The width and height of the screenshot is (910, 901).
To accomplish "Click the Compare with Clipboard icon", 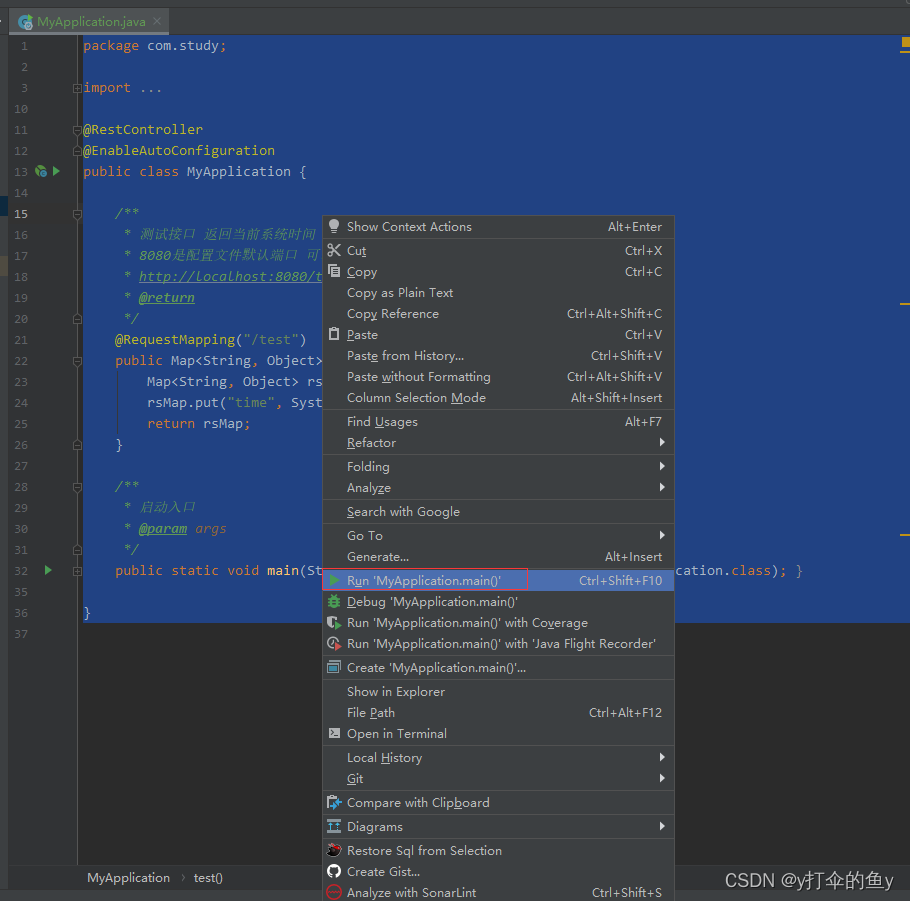I will [334, 802].
